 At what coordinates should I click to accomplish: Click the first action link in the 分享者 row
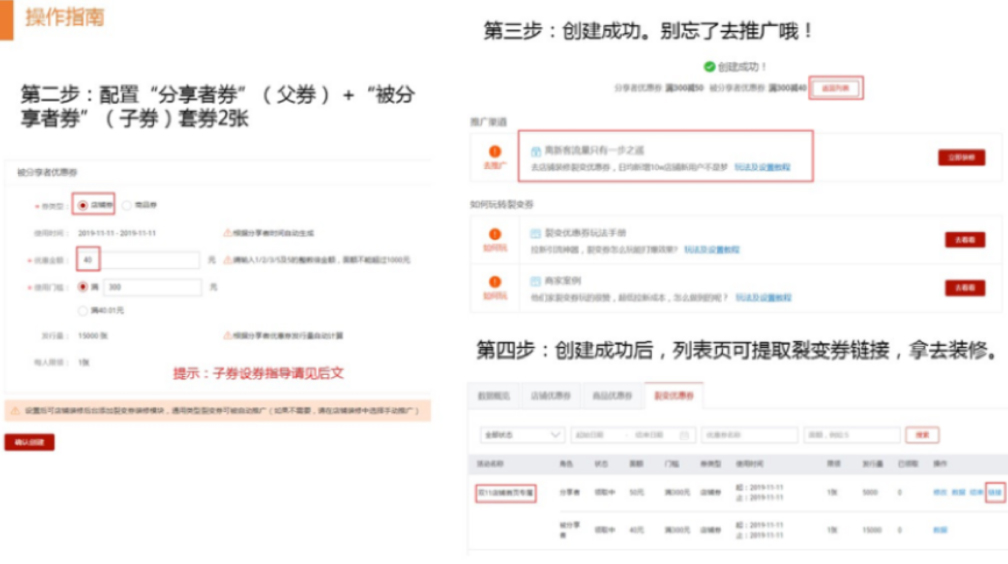pos(940,493)
